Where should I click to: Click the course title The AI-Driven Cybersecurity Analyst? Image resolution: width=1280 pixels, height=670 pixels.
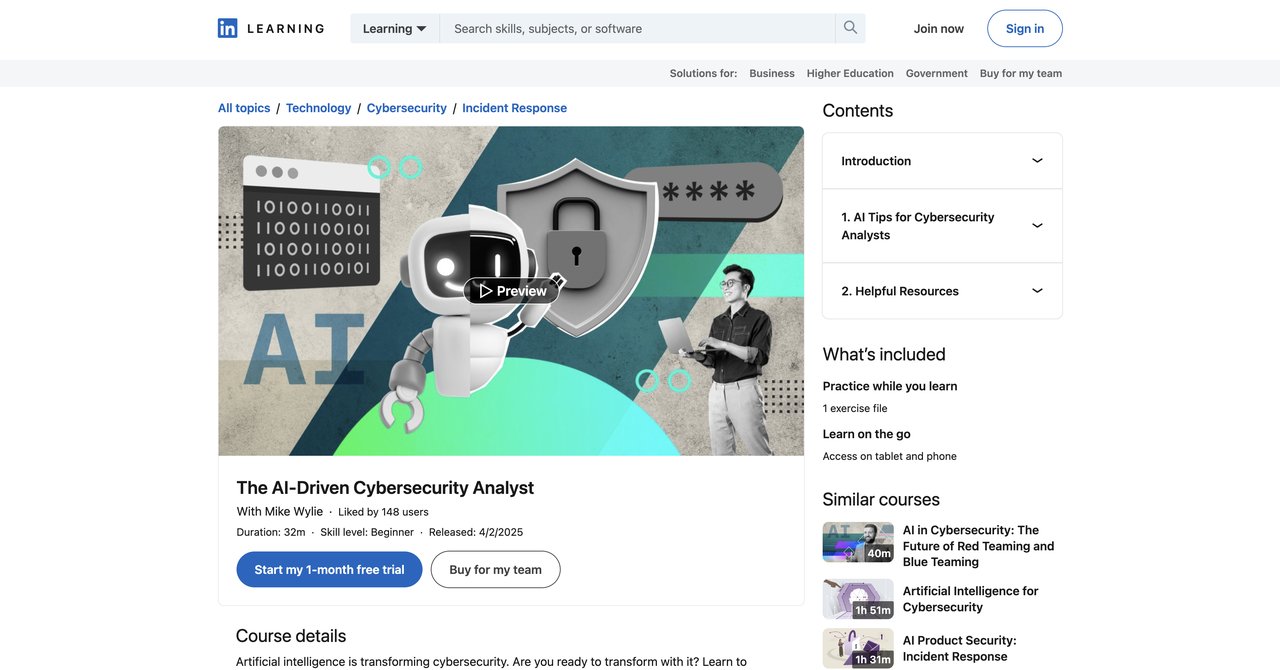click(385, 487)
